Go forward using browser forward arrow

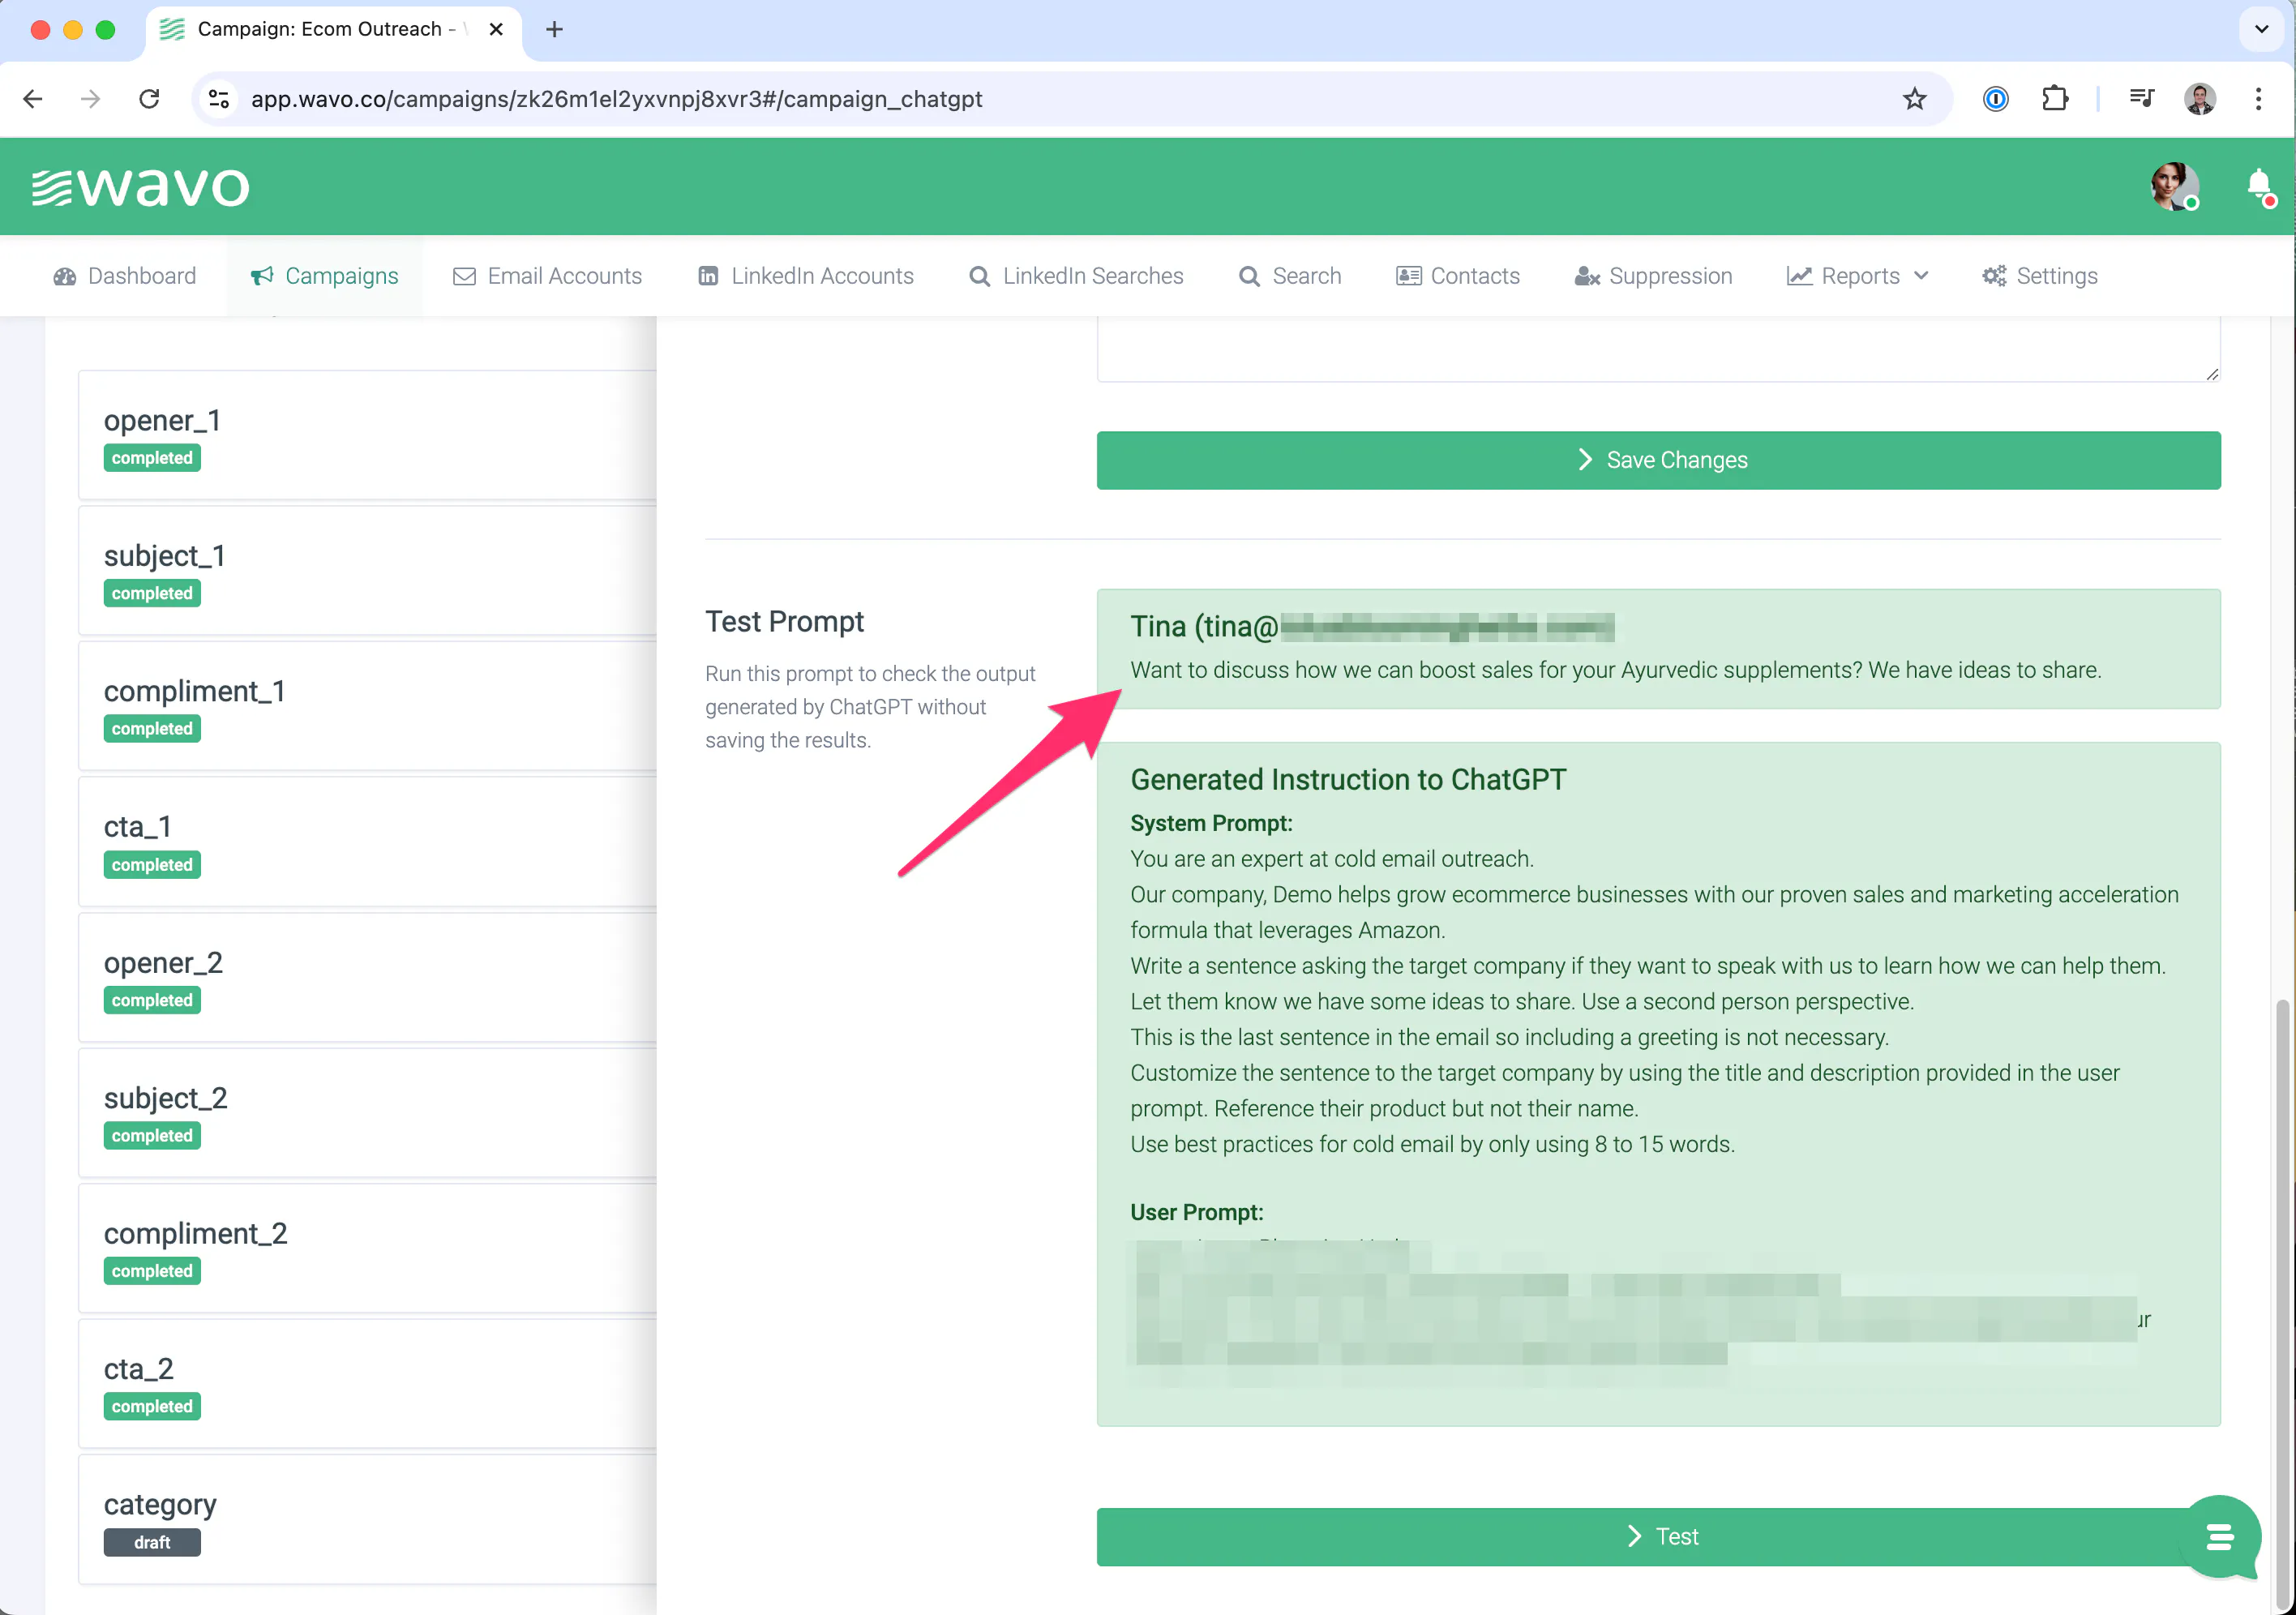[91, 99]
